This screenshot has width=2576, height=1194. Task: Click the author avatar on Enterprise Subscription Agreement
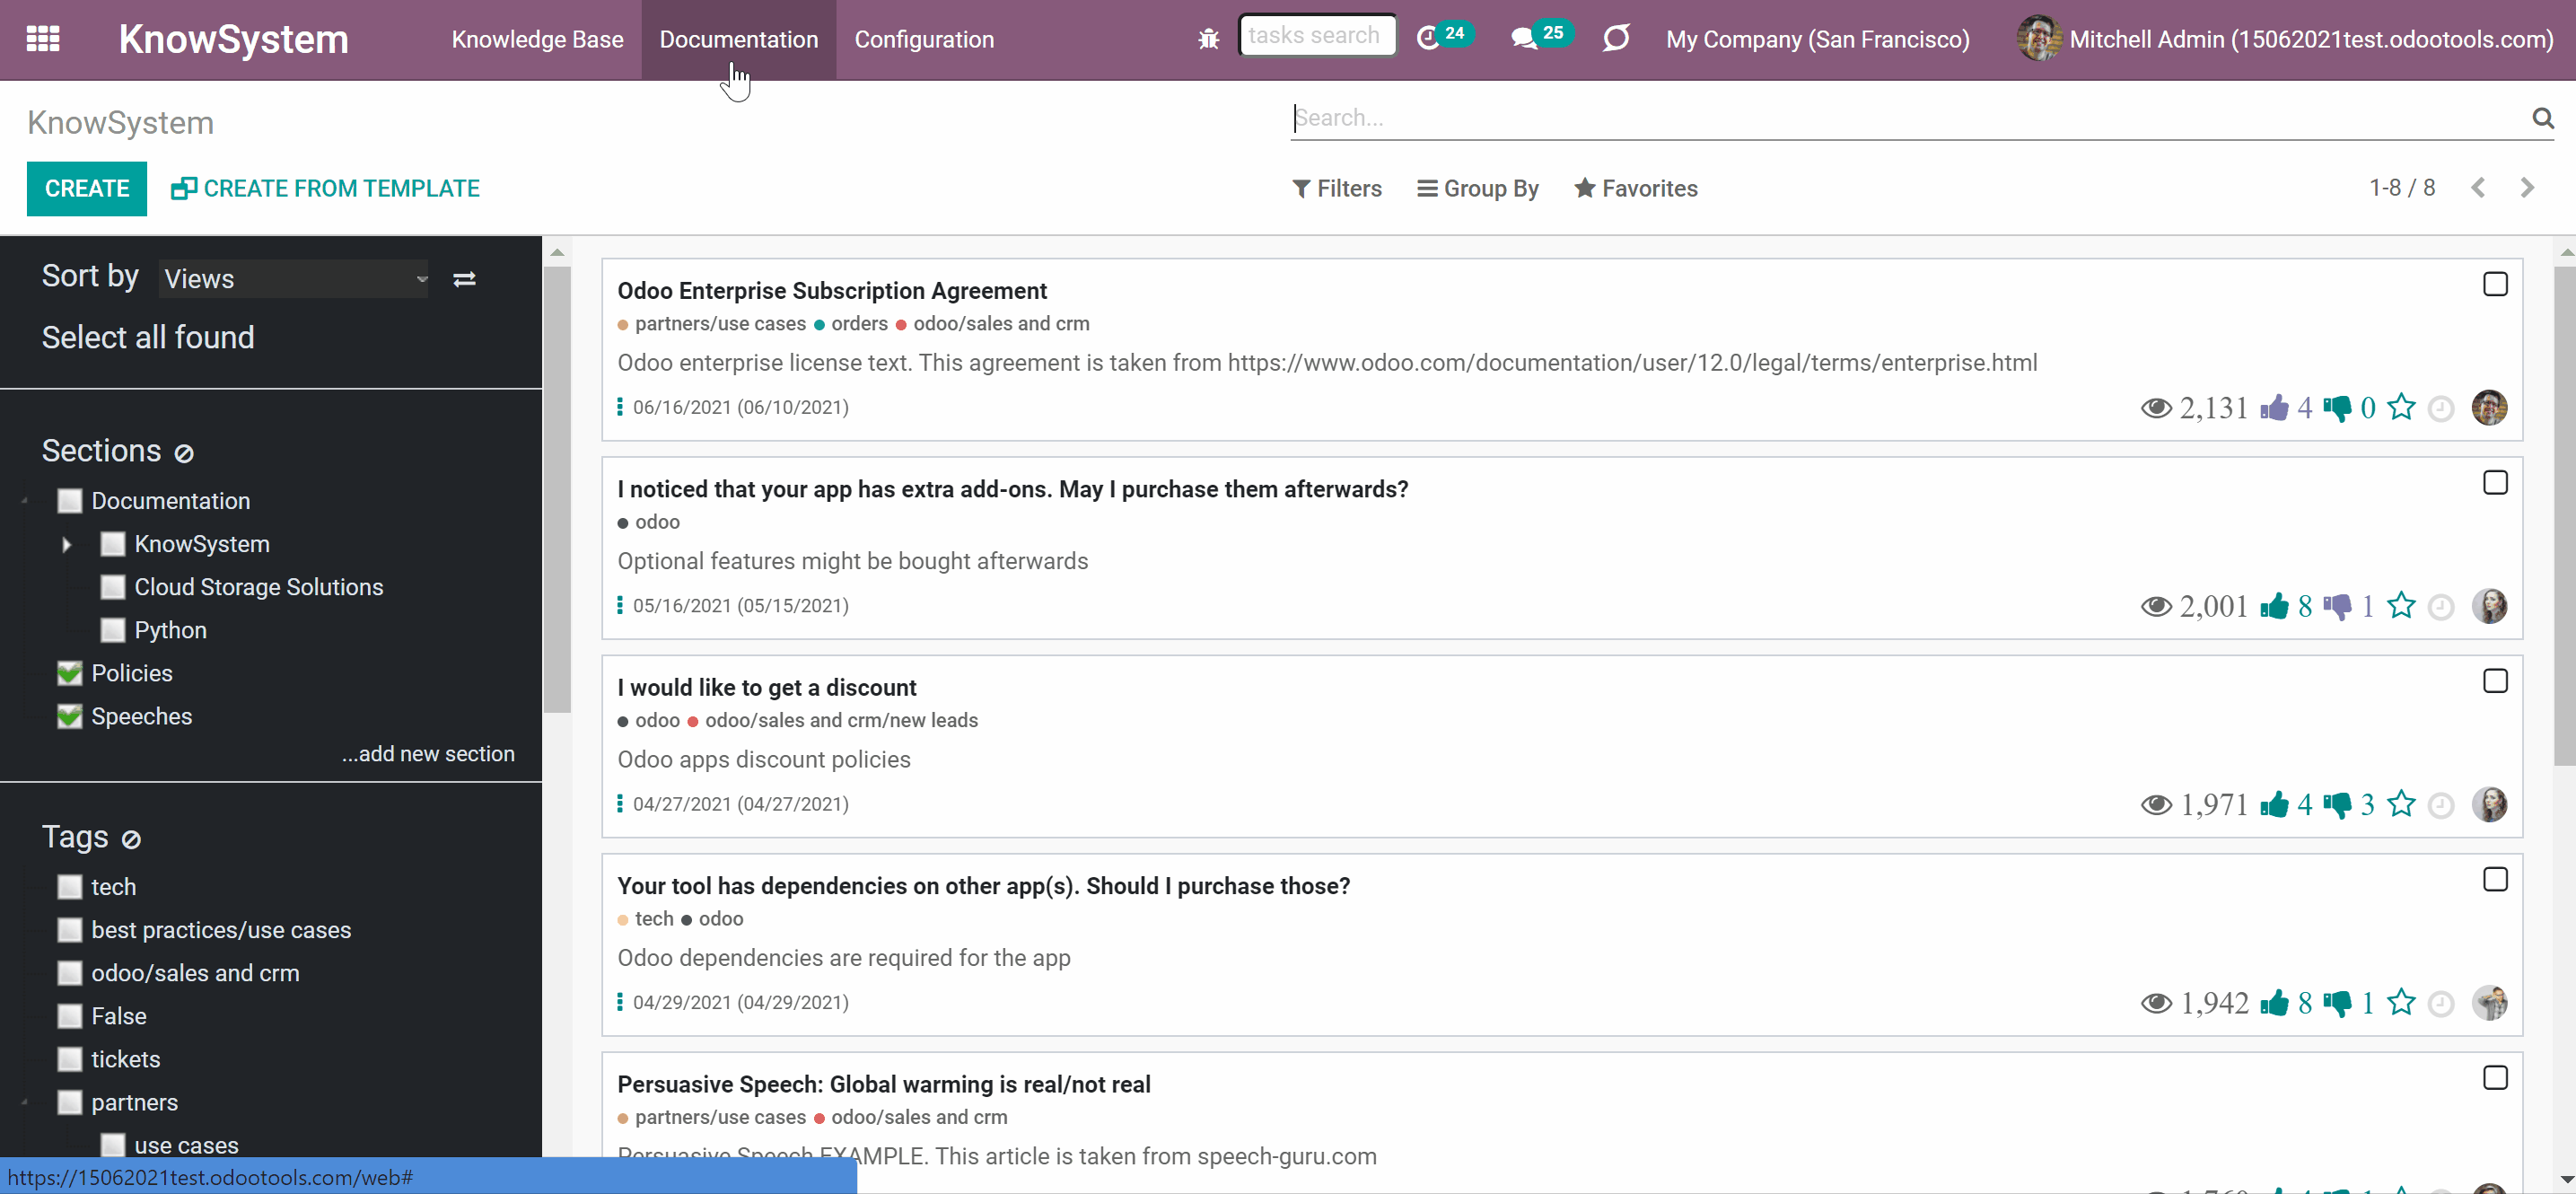(x=2489, y=408)
